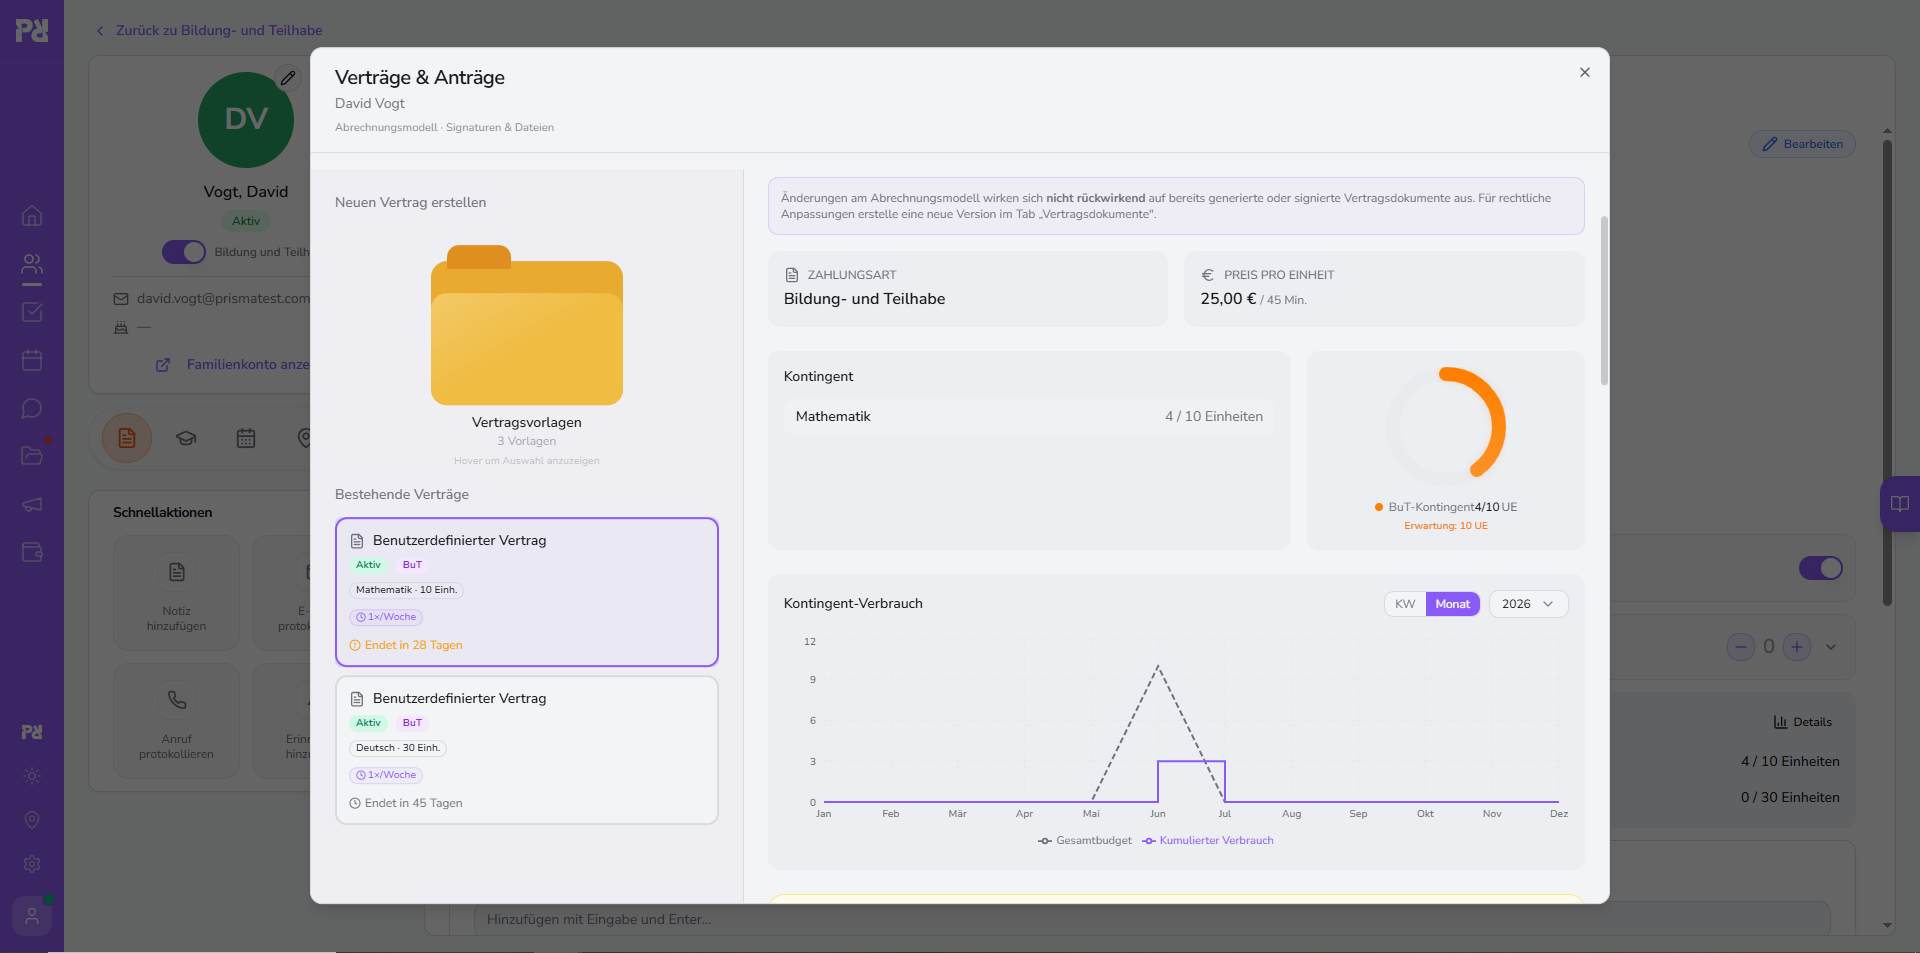The width and height of the screenshot is (1920, 953).
Task: Click the Mathematik 4 / 10 Einheiten row
Action: pyautogui.click(x=1029, y=417)
